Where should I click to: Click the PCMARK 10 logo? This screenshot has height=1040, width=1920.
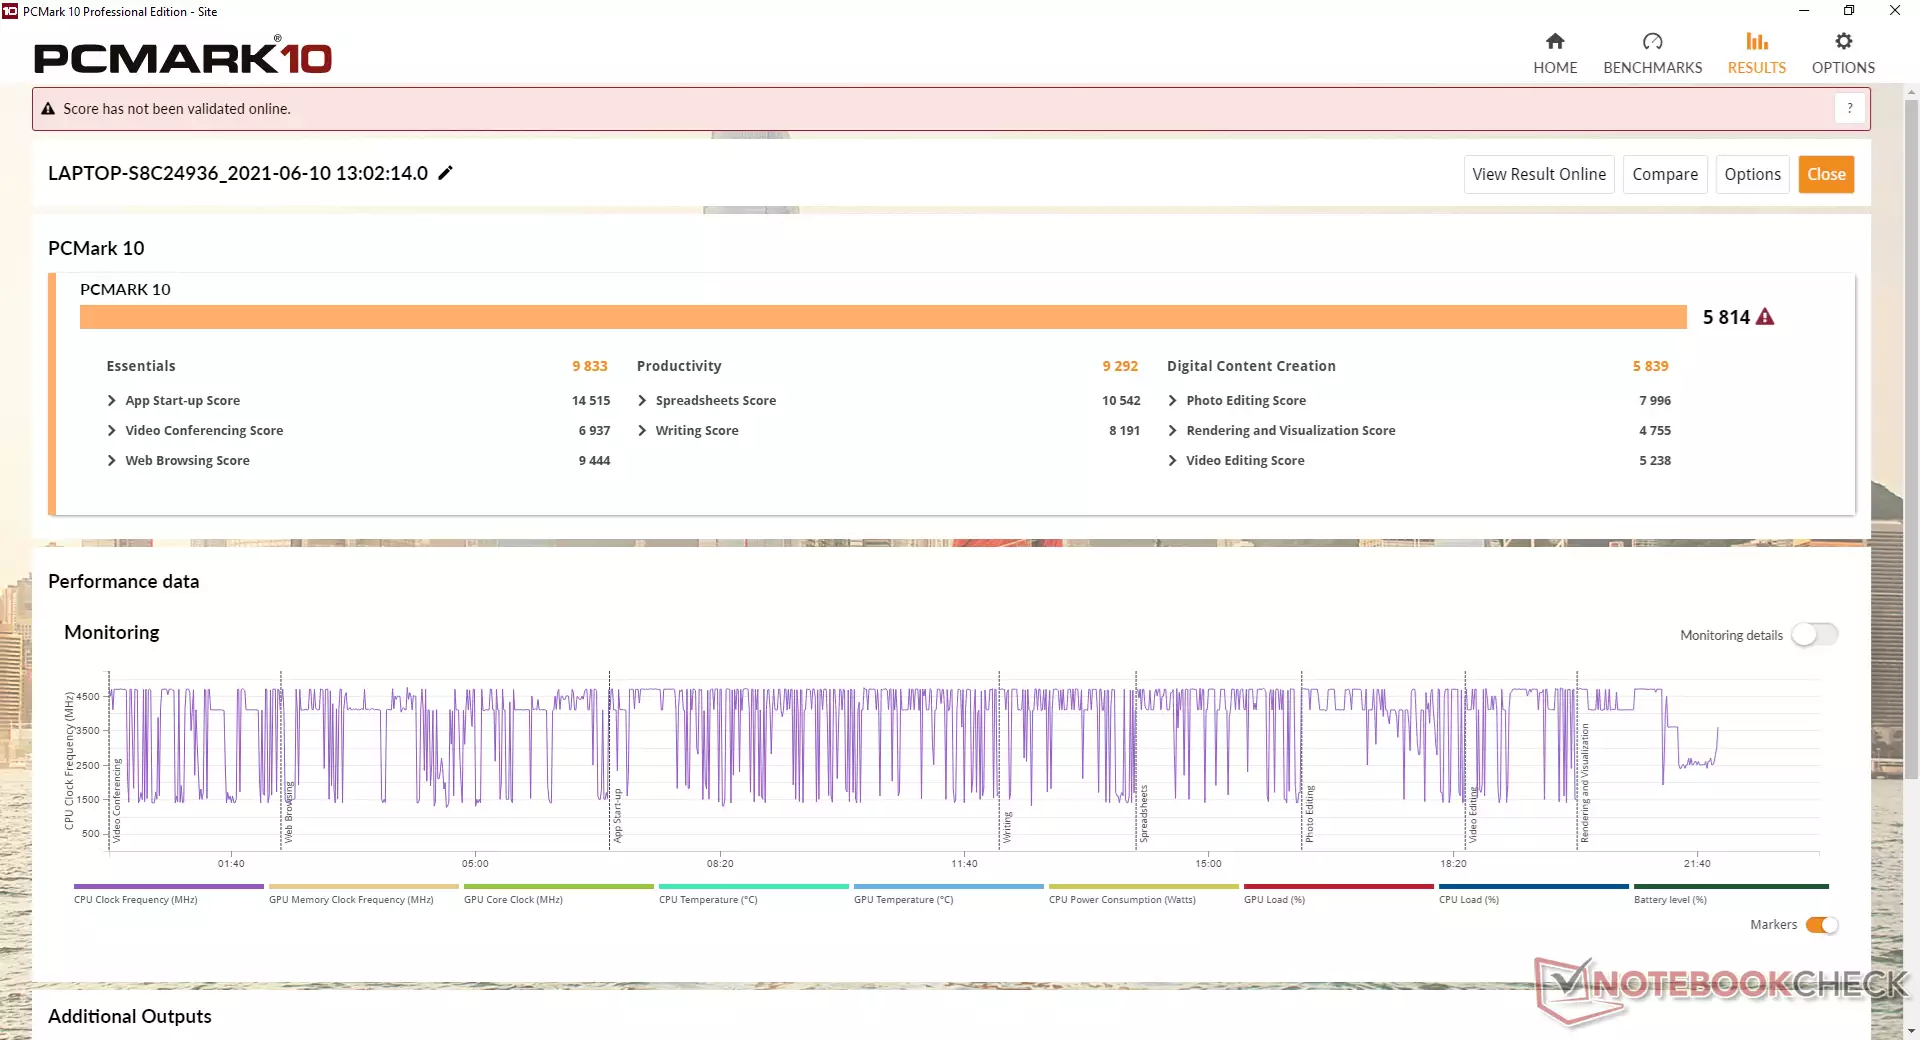click(x=183, y=57)
